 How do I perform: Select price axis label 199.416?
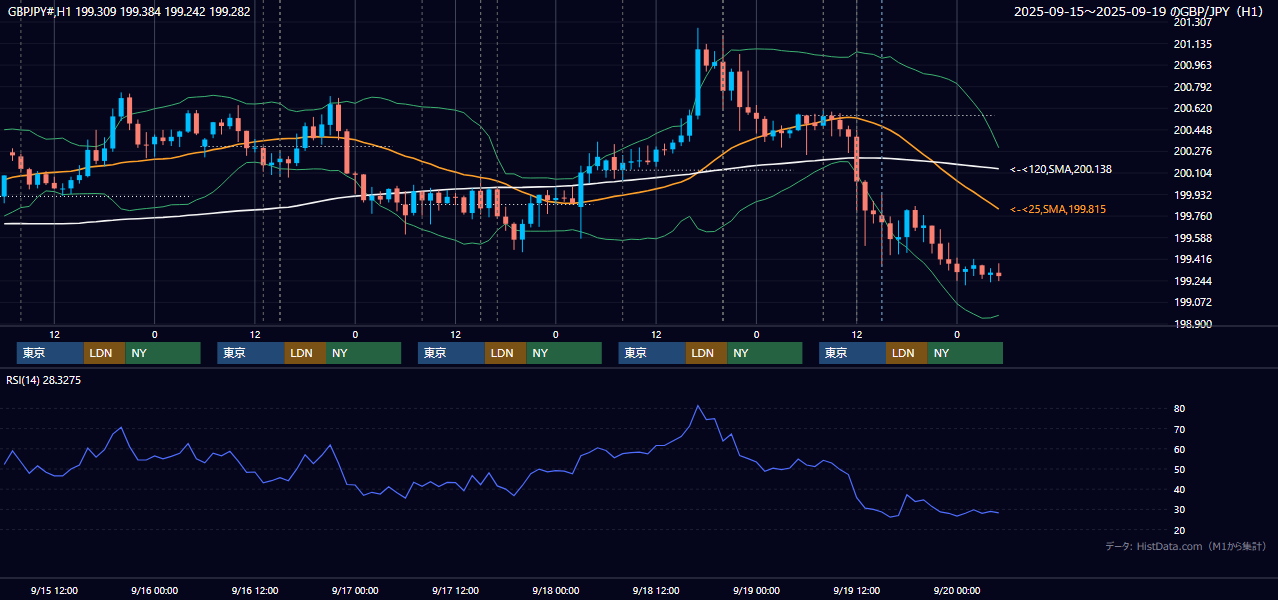[1193, 259]
